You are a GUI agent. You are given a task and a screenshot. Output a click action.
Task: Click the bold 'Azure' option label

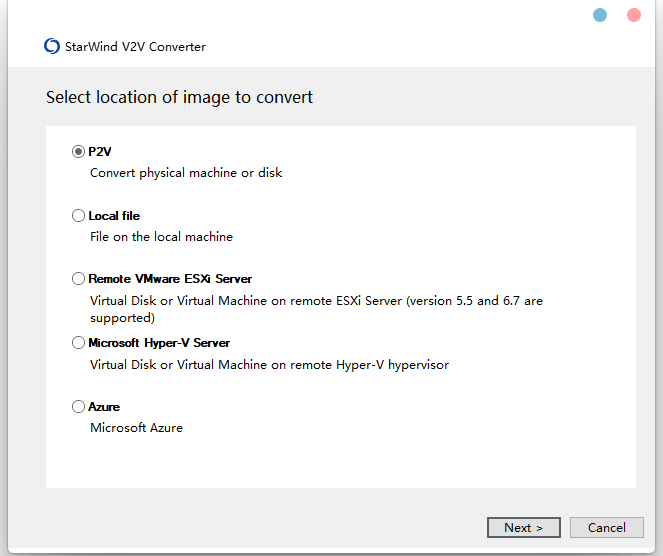[104, 406]
